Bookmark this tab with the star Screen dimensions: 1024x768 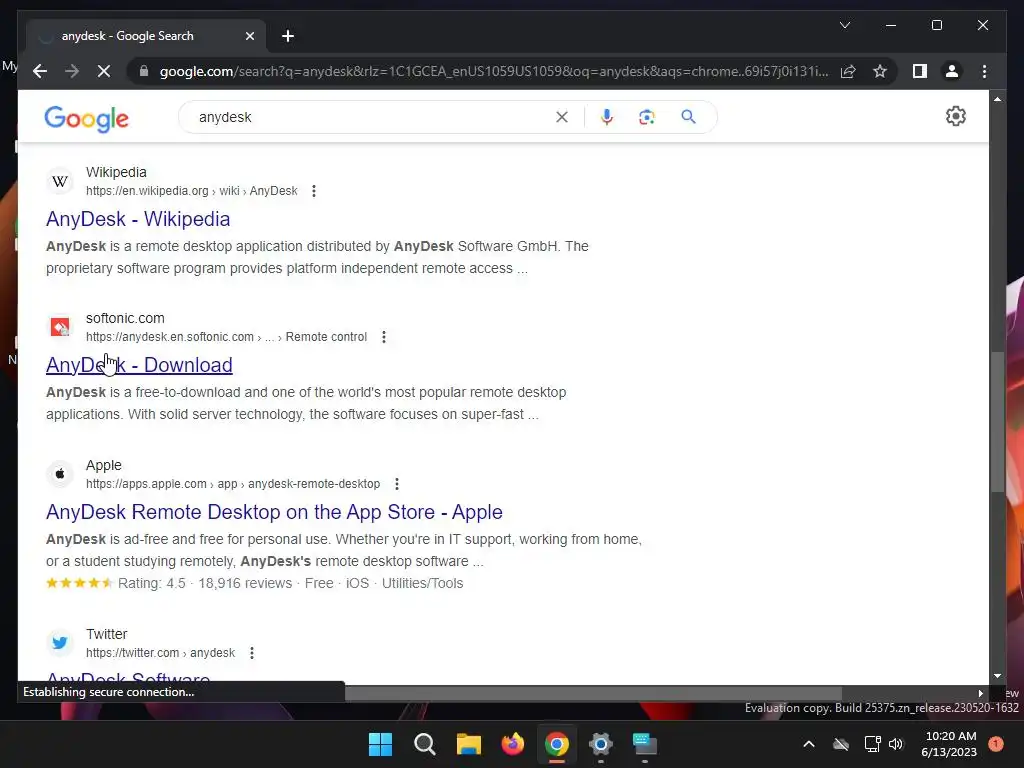pyautogui.click(x=880, y=71)
